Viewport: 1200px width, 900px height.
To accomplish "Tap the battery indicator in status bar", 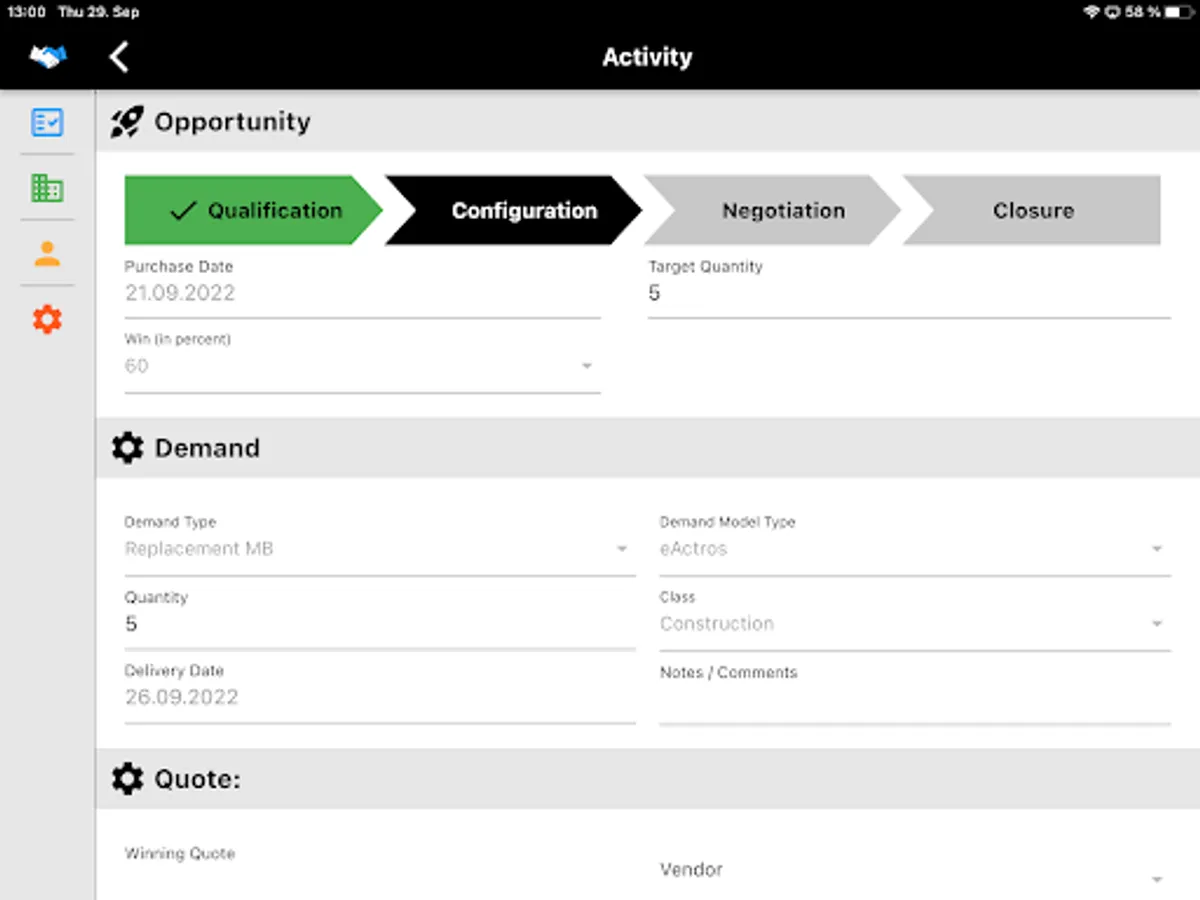I will pos(1179,12).
